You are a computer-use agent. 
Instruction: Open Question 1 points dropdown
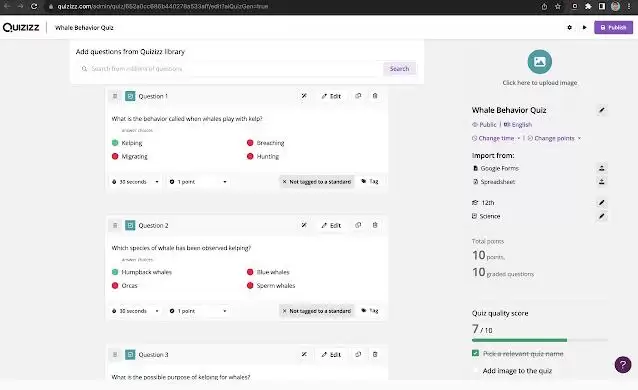click(198, 182)
